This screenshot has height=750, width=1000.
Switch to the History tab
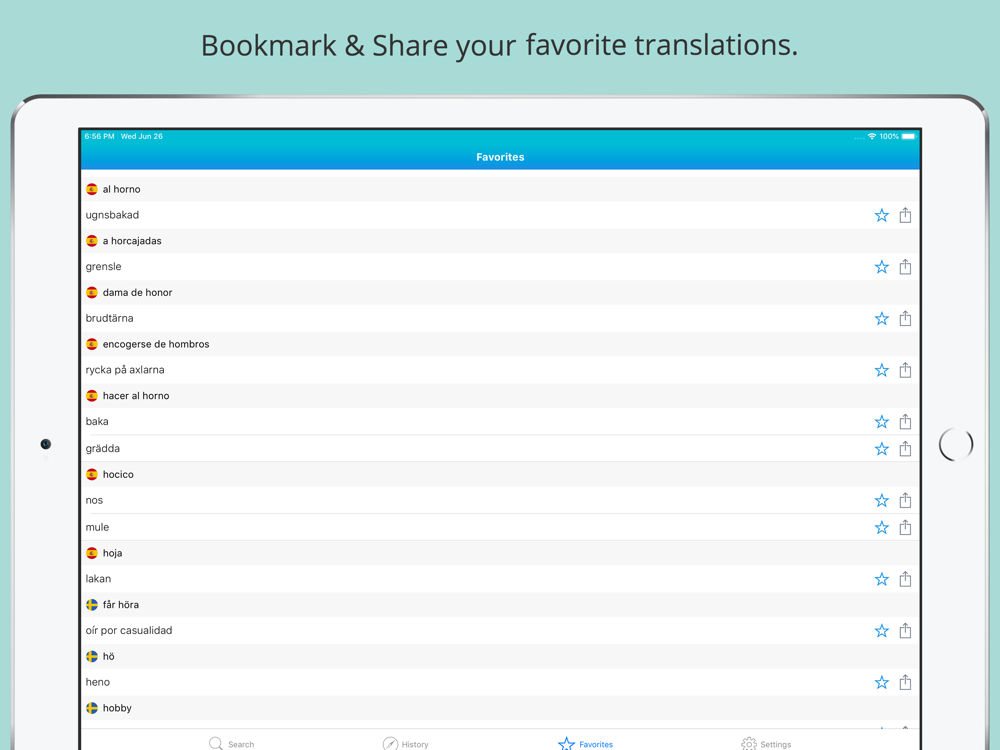pyautogui.click(x=405, y=743)
